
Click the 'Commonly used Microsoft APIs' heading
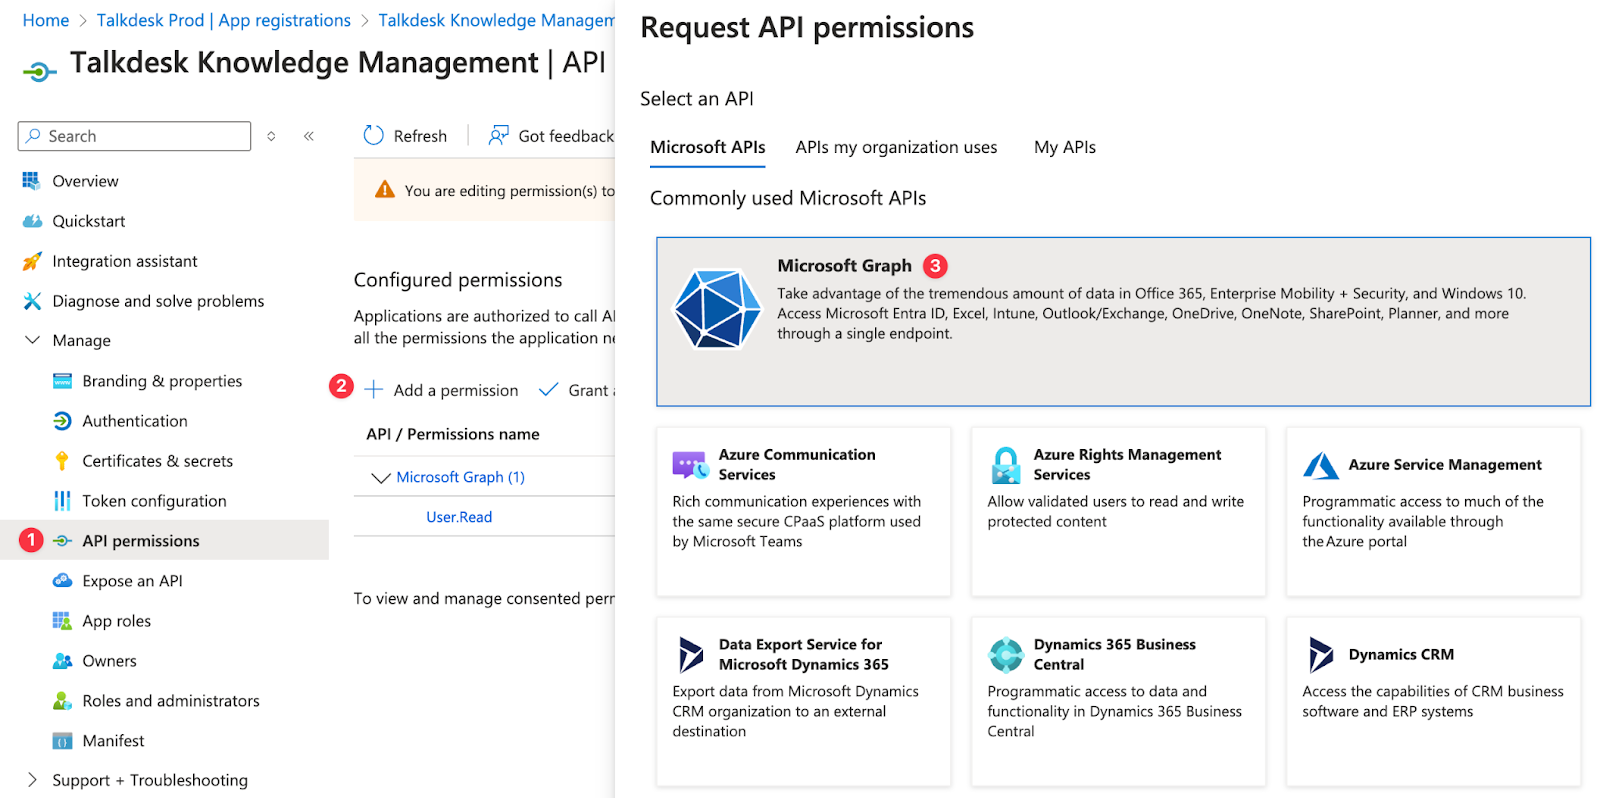(x=788, y=198)
